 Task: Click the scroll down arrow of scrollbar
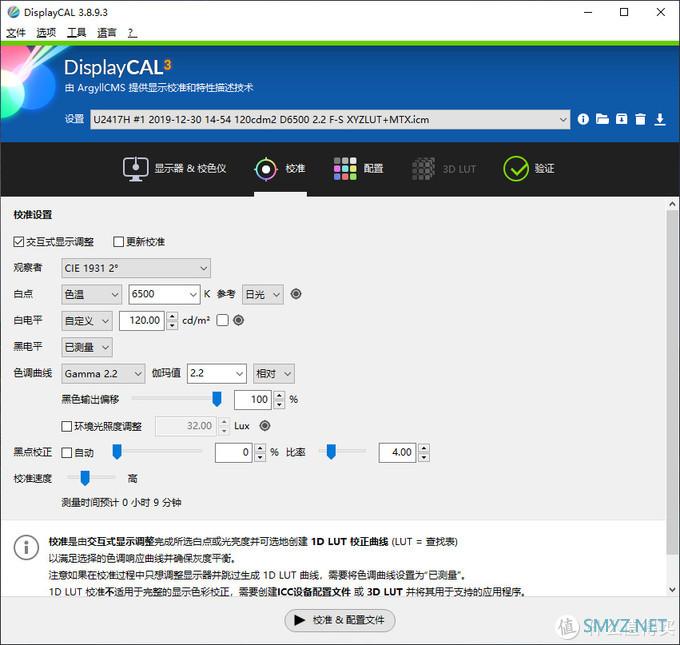(x=673, y=589)
